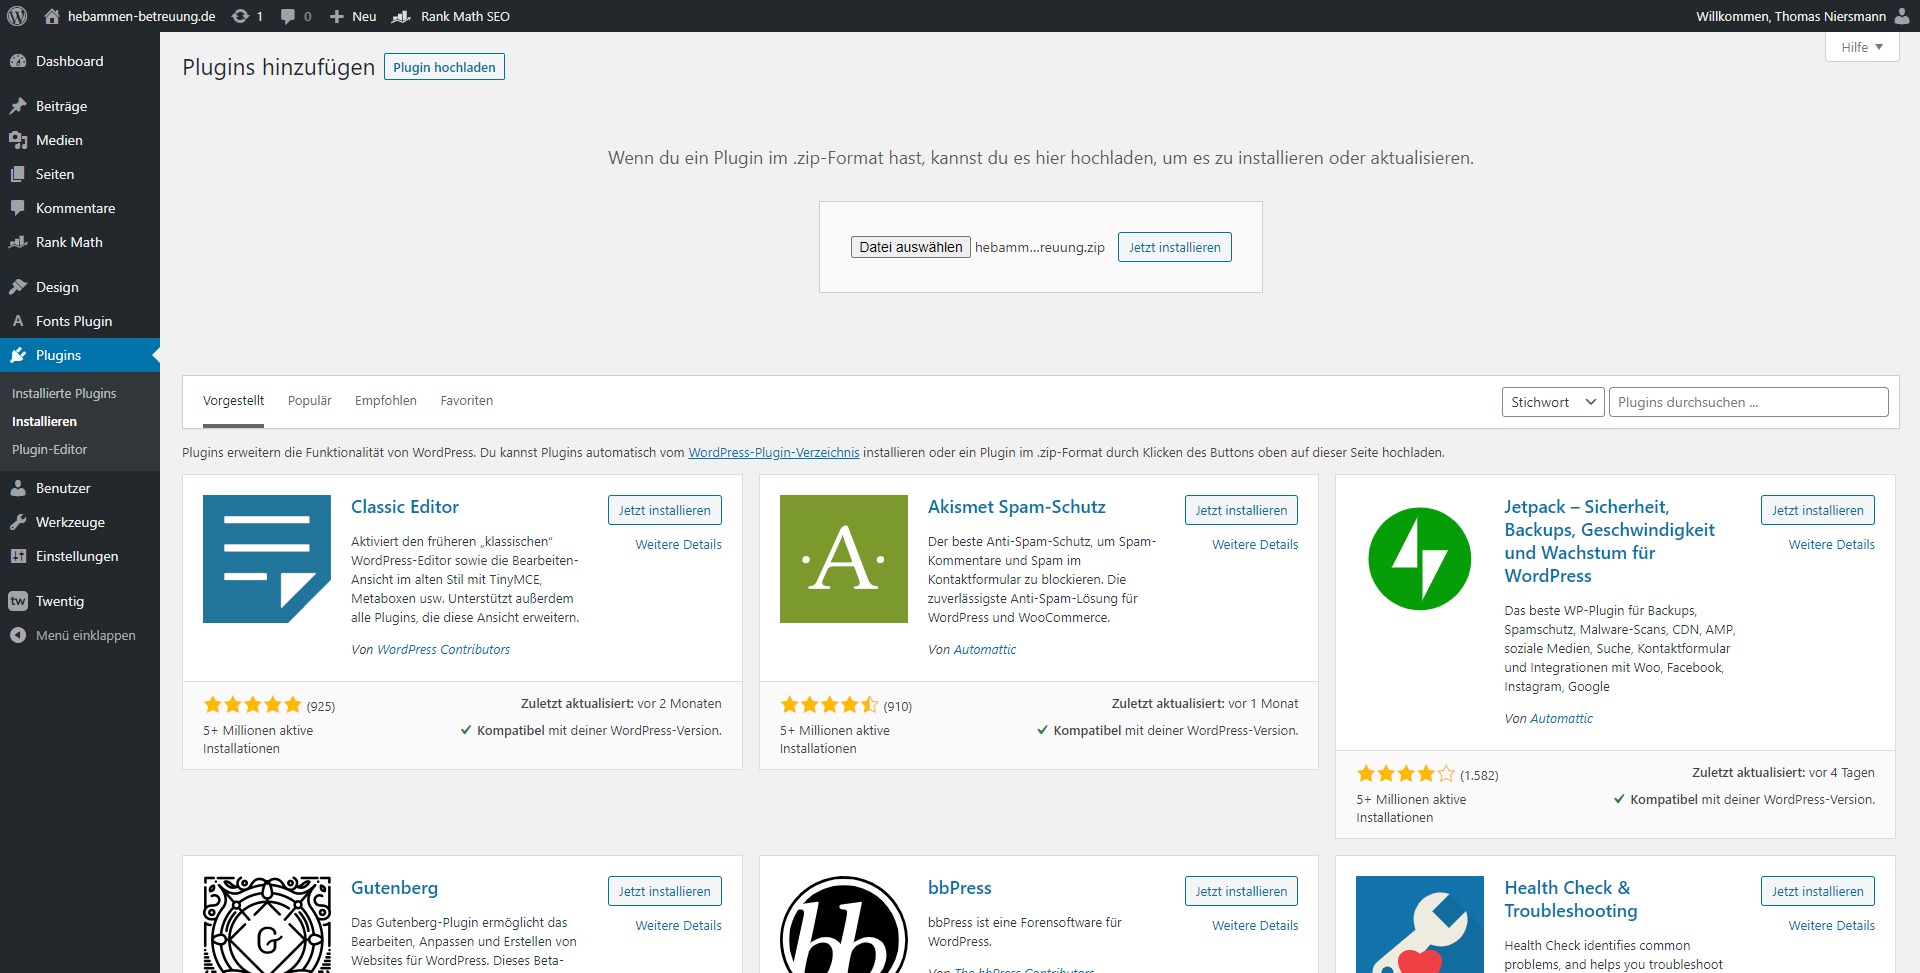
Task: Click the Plugins durchsuchen search field
Action: click(x=1747, y=402)
